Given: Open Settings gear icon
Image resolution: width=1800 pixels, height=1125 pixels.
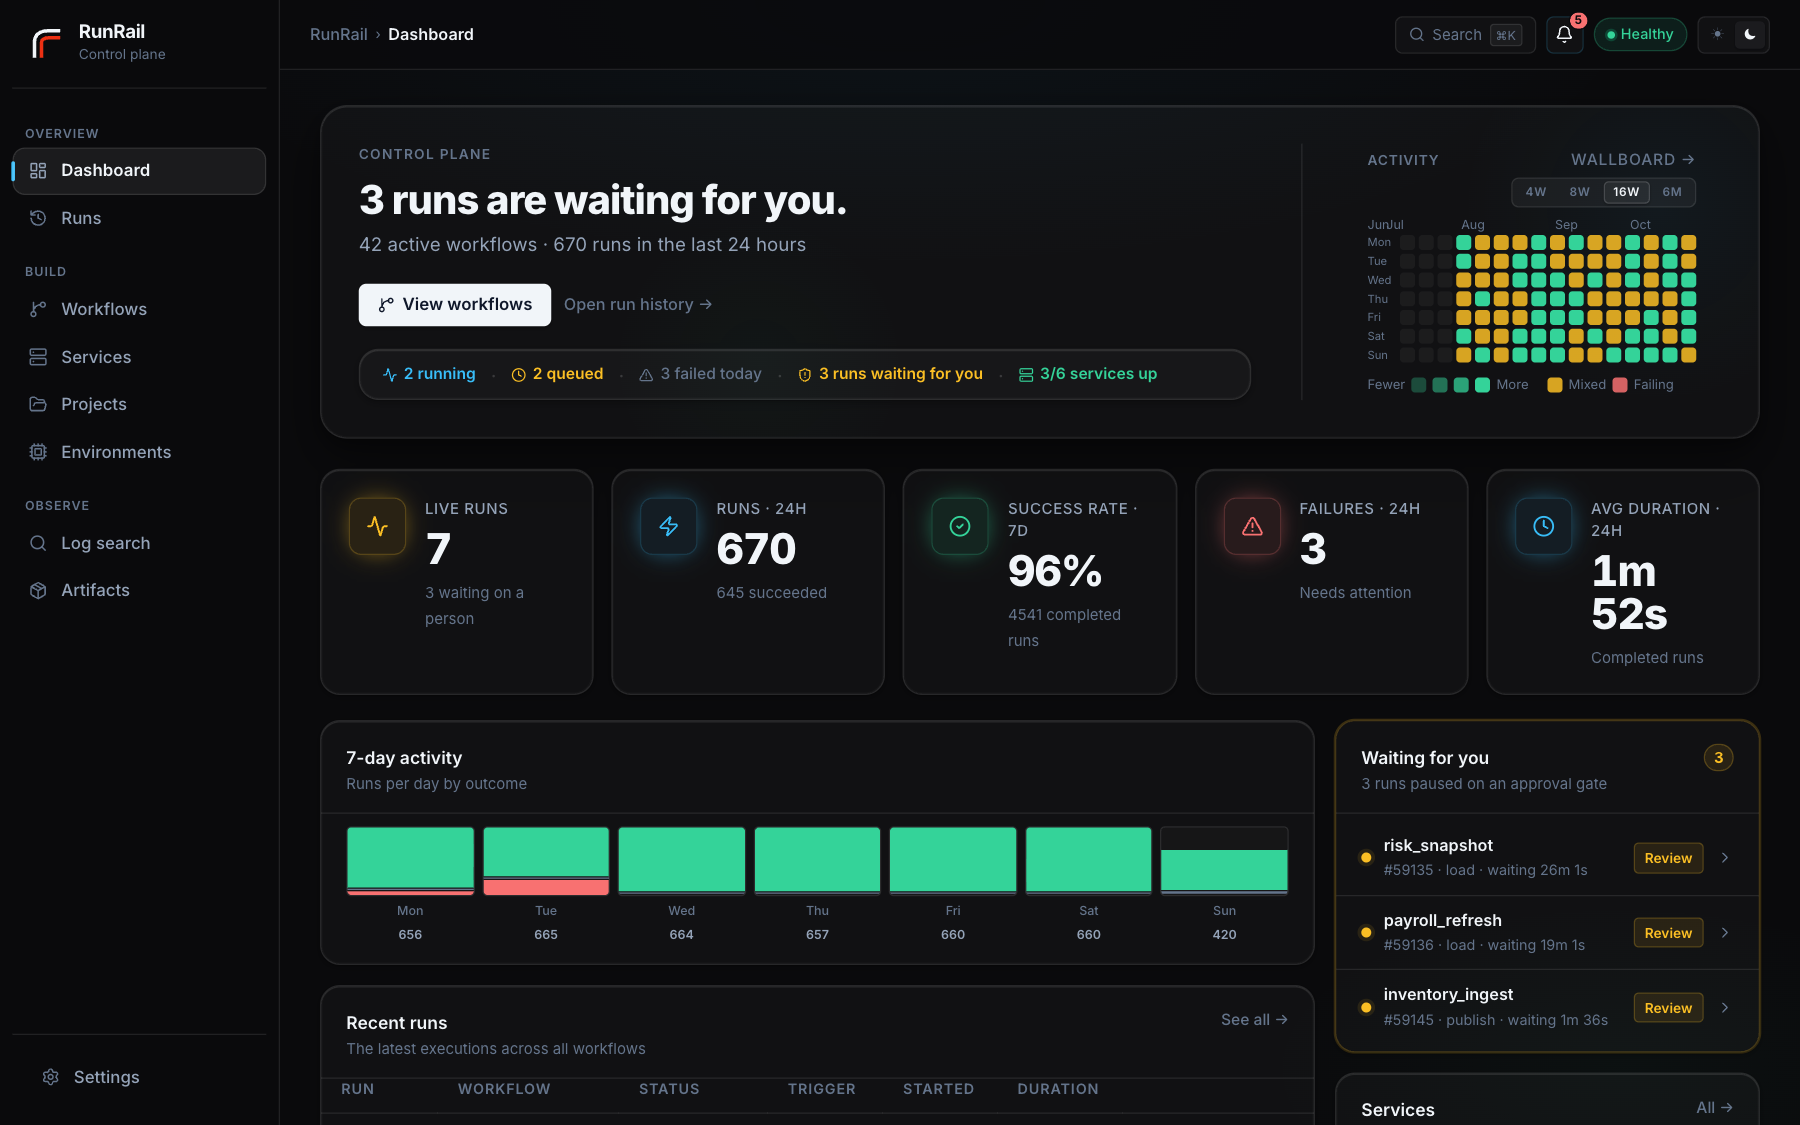Looking at the screenshot, I should (x=51, y=1077).
